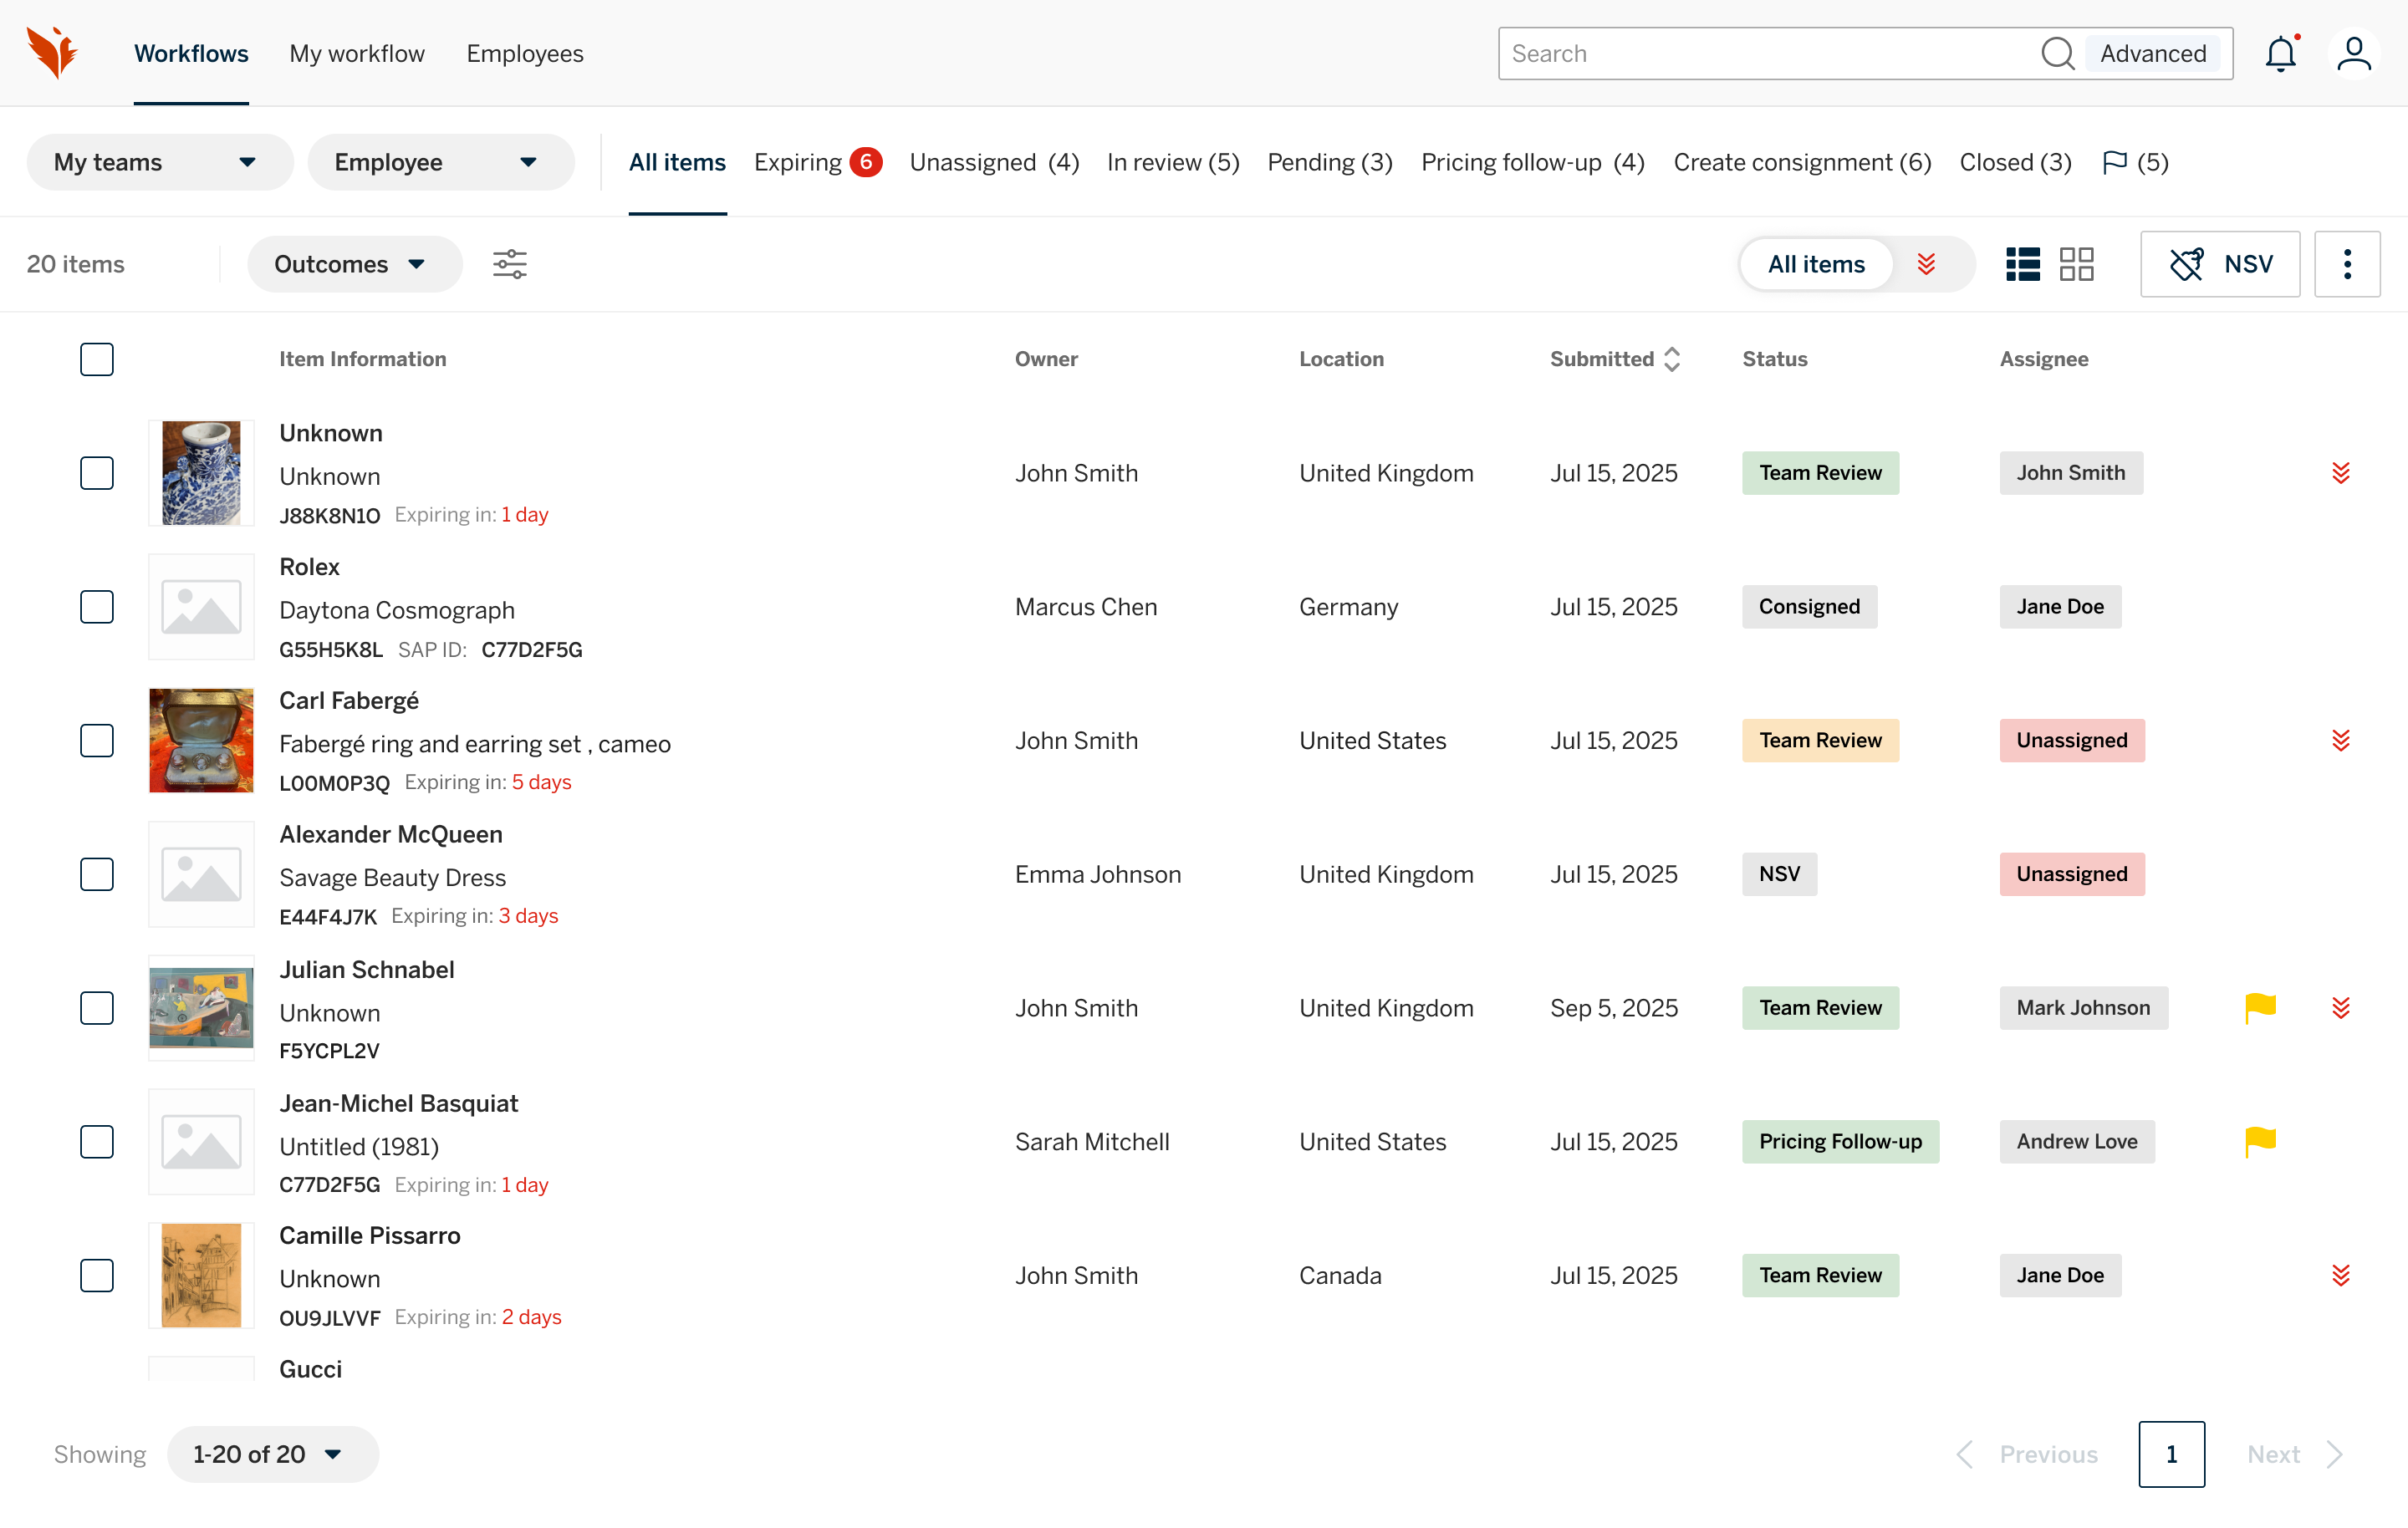Click the Previous page link
The width and height of the screenshot is (2408, 1528).
point(2048,1454)
